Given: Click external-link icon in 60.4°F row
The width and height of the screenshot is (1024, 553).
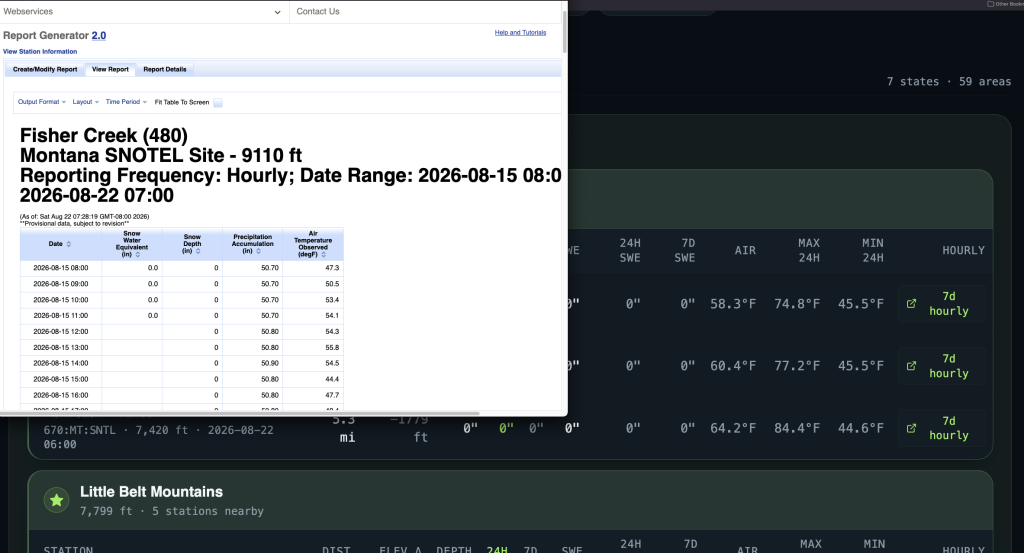Looking at the screenshot, I should pyautogui.click(x=911, y=366).
